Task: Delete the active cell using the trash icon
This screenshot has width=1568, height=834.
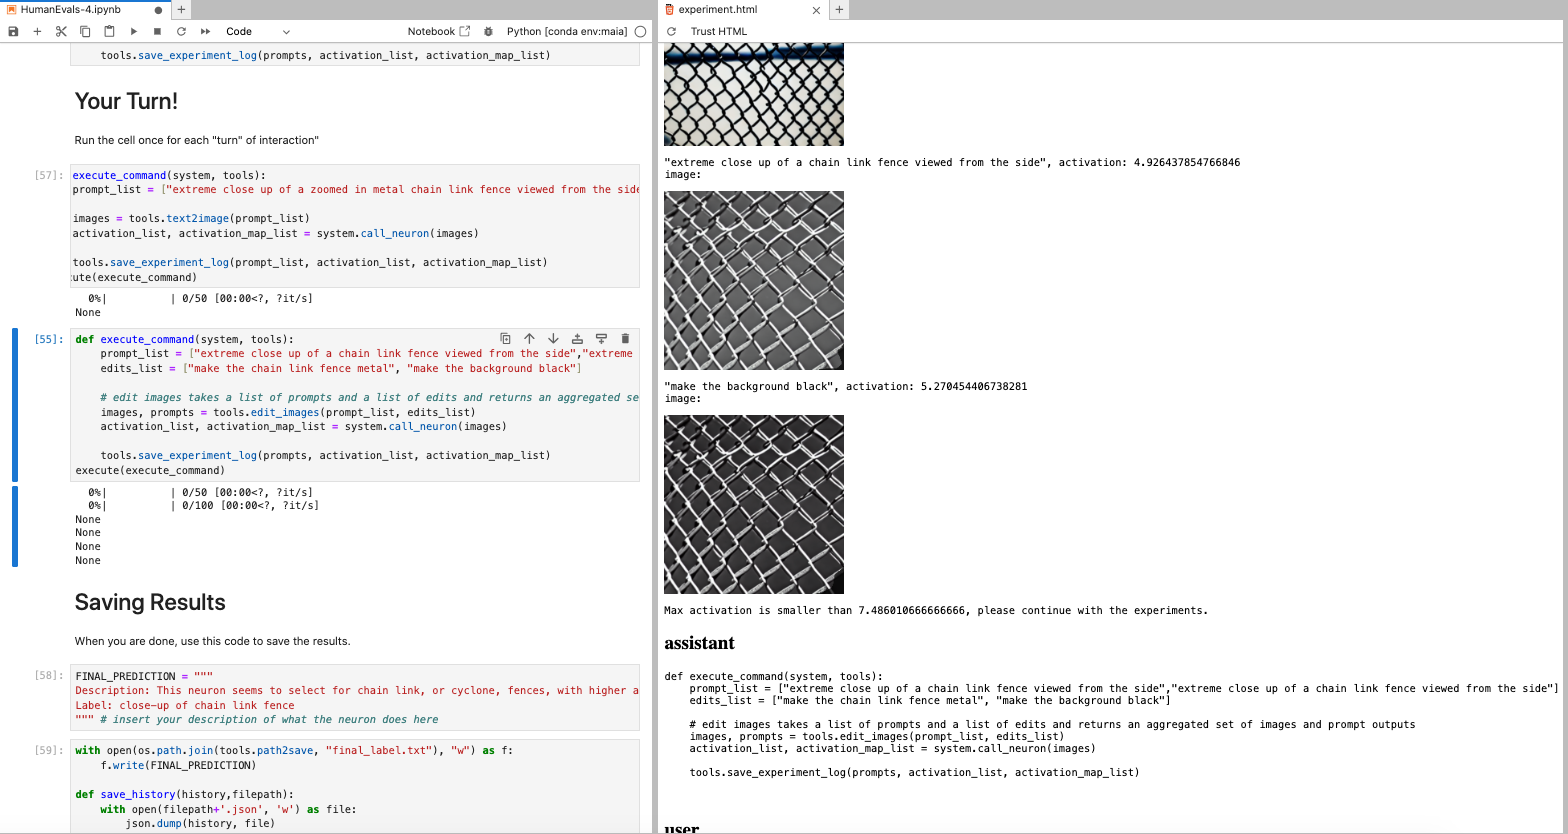Action: pos(625,339)
